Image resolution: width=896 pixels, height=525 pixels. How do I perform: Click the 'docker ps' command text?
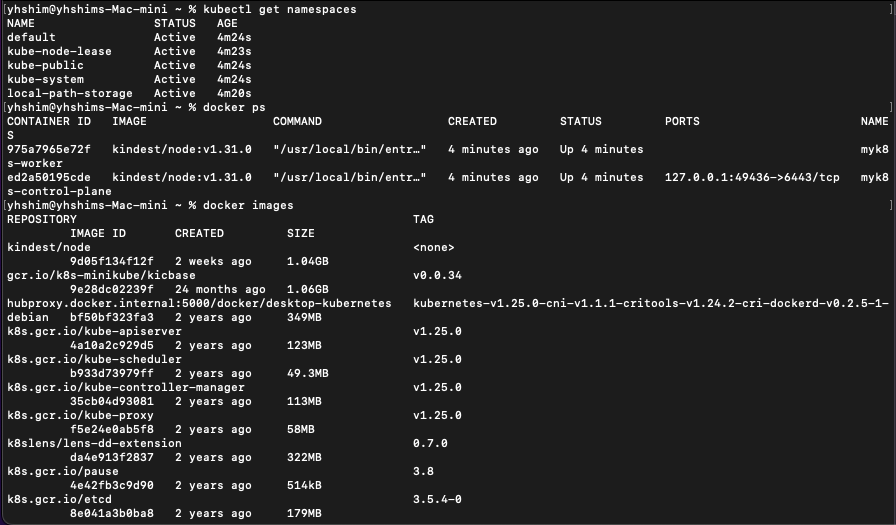(234, 107)
